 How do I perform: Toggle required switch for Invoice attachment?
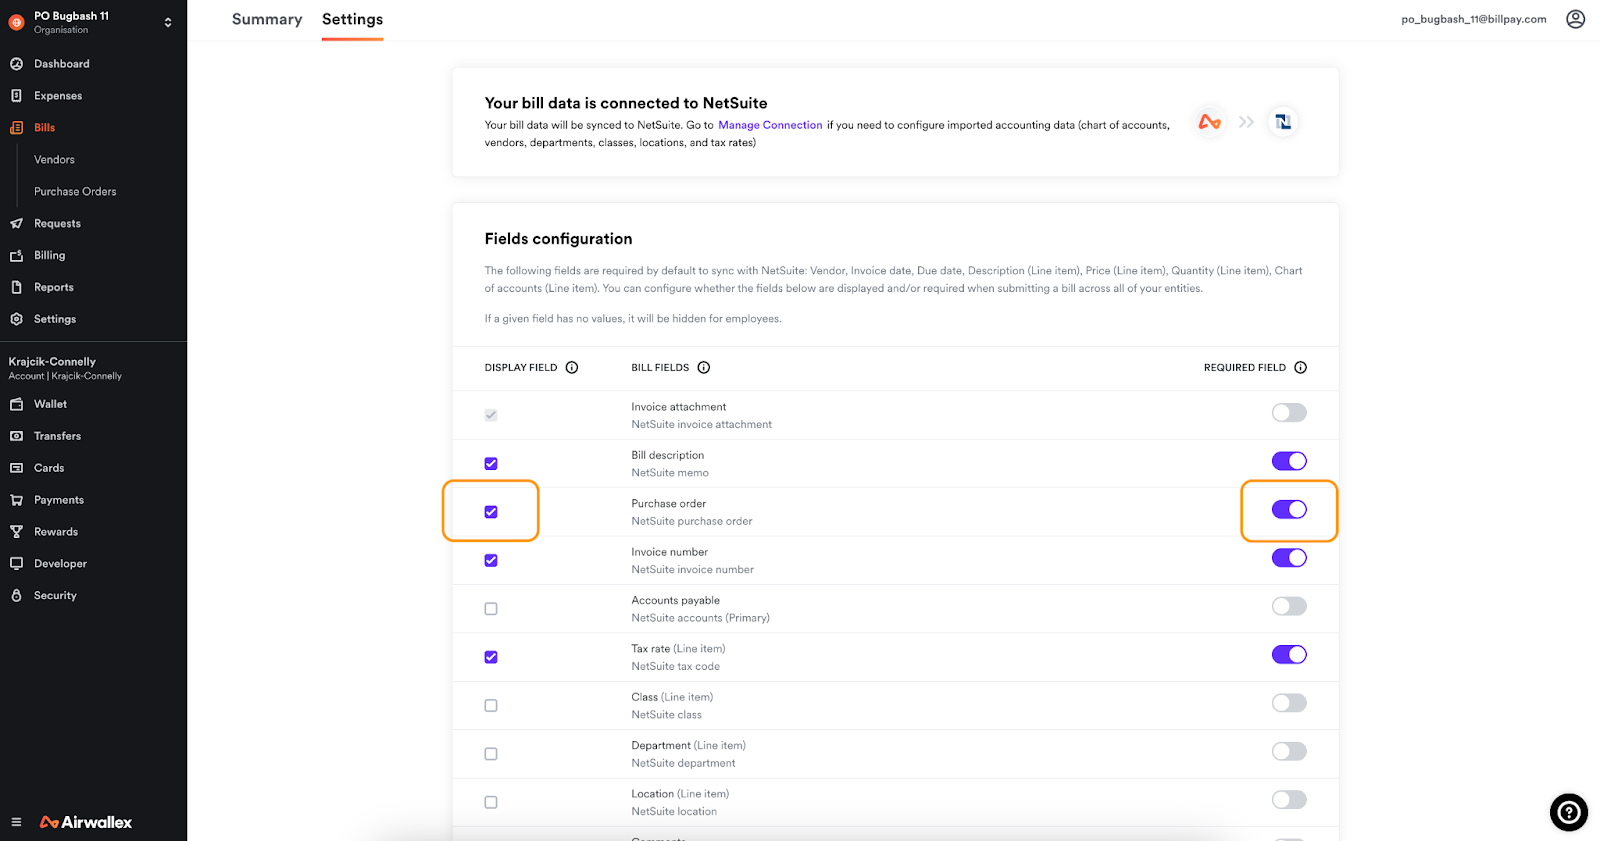[x=1289, y=413]
